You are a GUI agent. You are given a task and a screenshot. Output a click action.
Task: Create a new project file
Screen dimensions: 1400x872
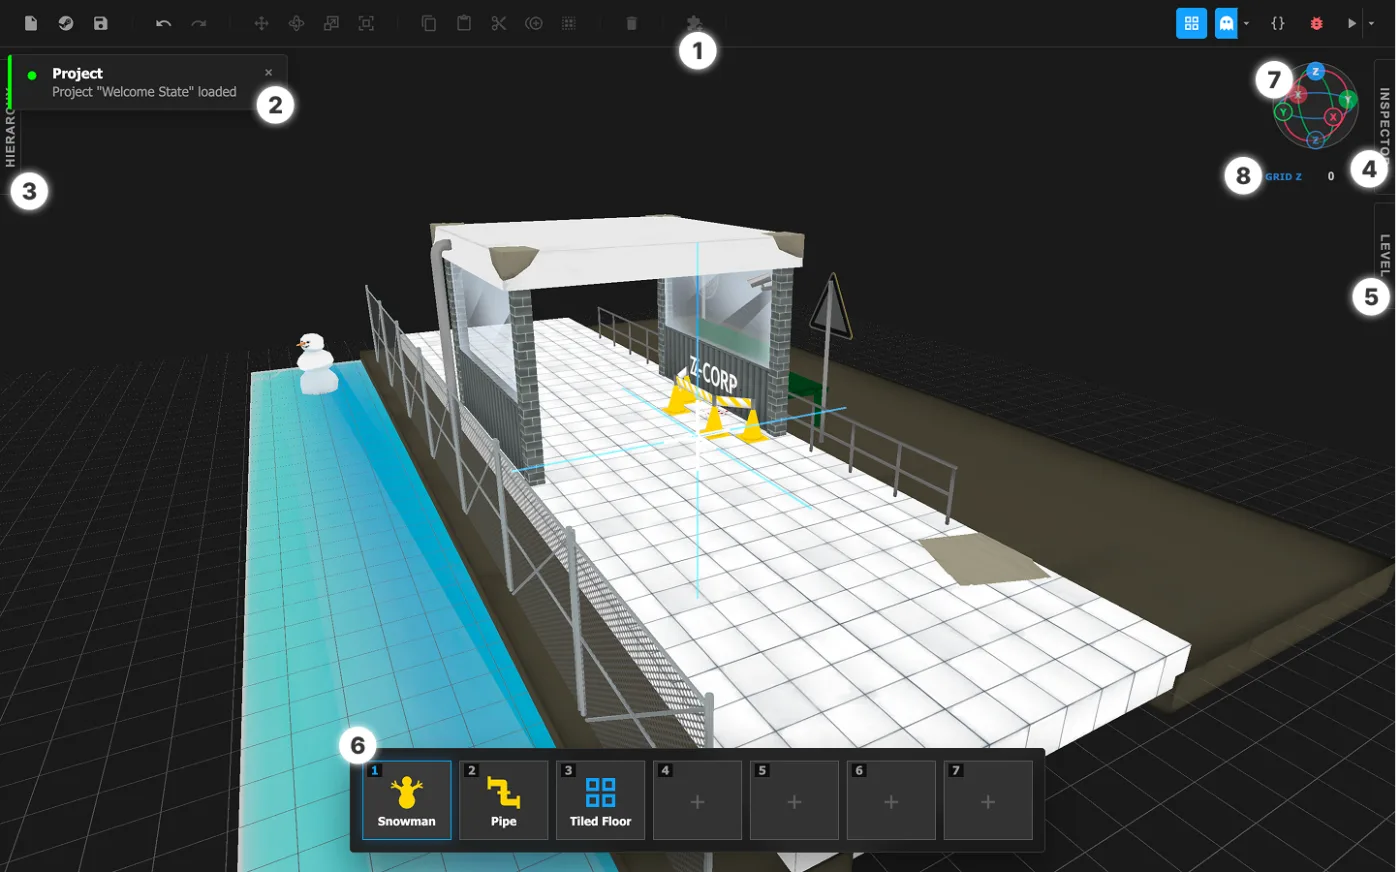coord(31,23)
